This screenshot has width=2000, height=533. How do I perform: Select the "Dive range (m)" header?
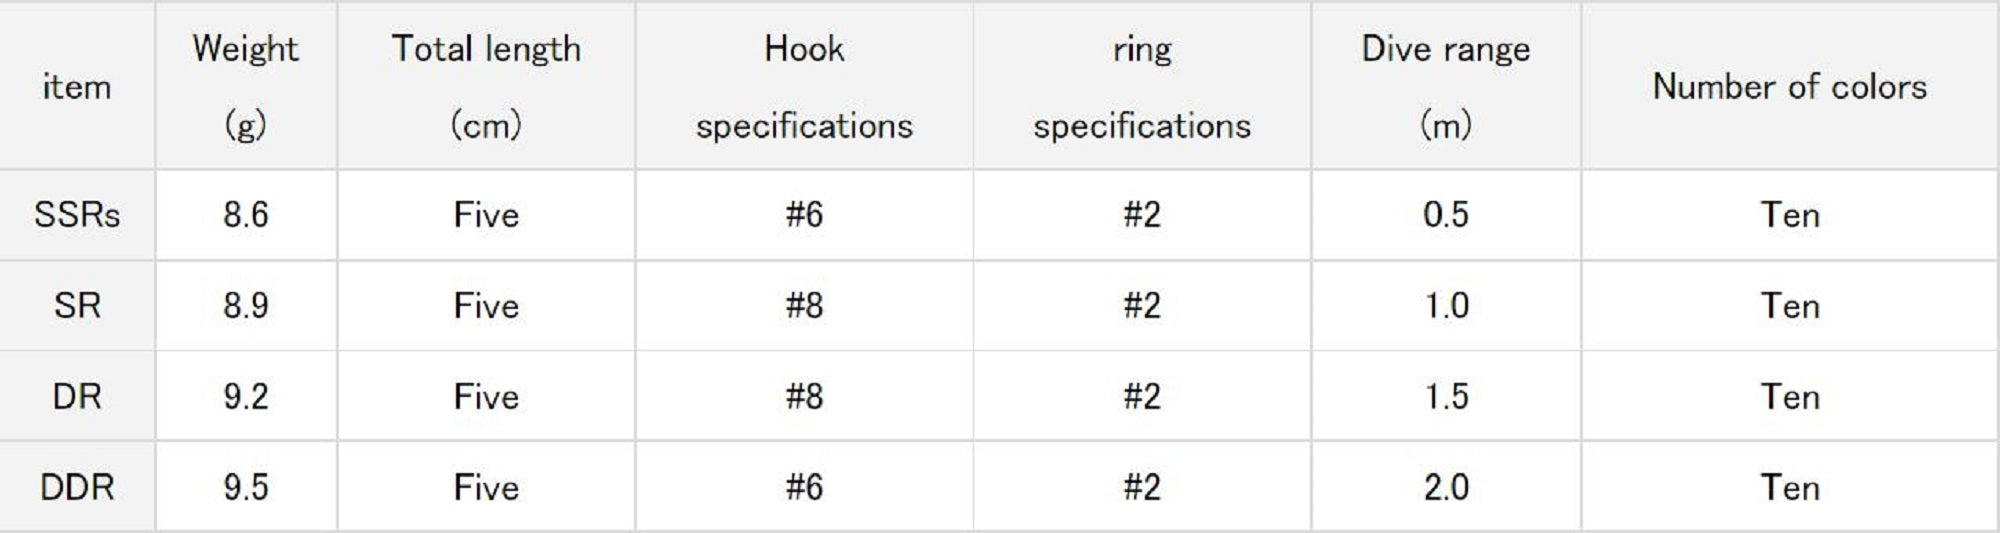[1446, 87]
